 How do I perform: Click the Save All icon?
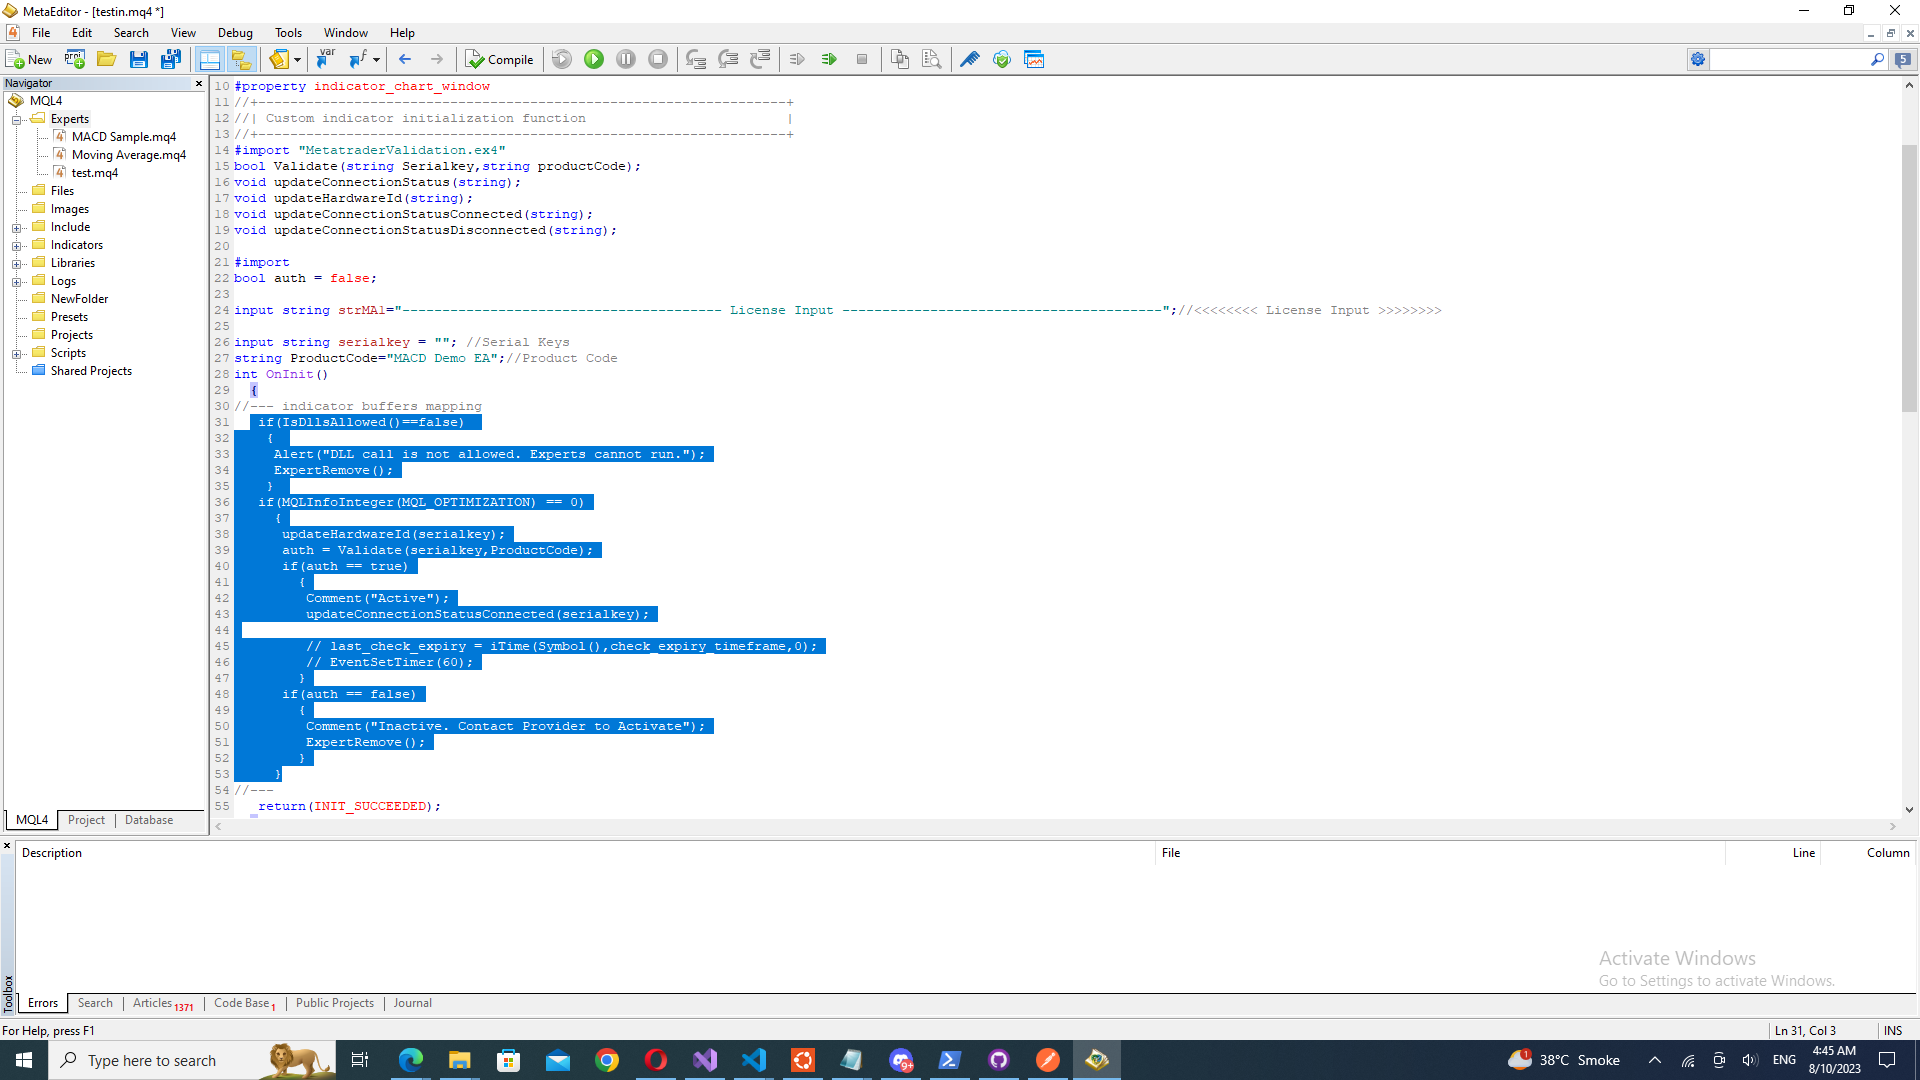171,60
